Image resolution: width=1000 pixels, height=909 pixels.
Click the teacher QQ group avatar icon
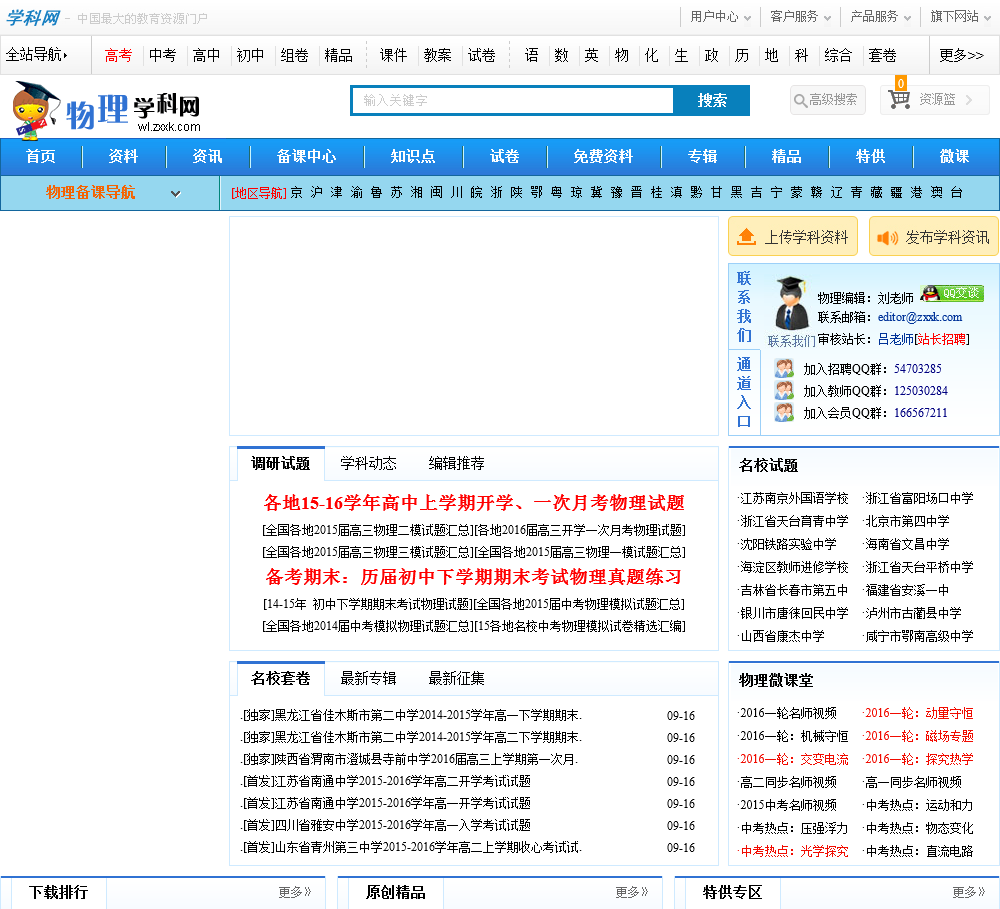[x=784, y=390]
